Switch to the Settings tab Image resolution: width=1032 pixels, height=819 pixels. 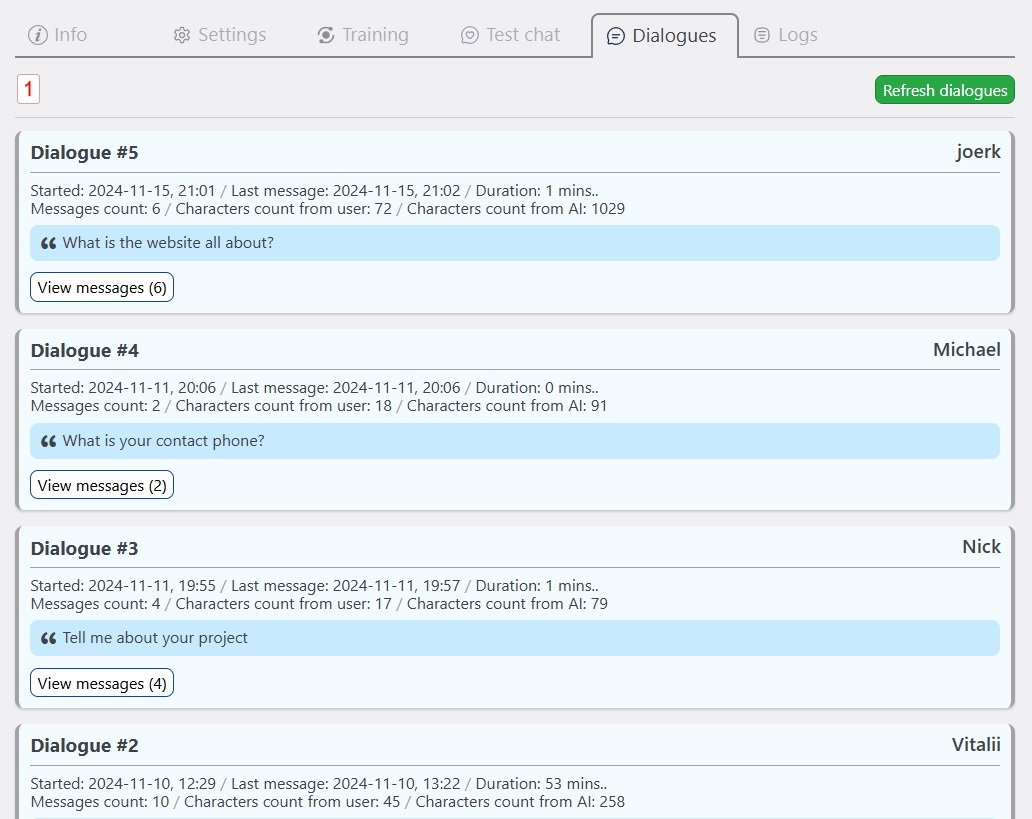tap(220, 35)
